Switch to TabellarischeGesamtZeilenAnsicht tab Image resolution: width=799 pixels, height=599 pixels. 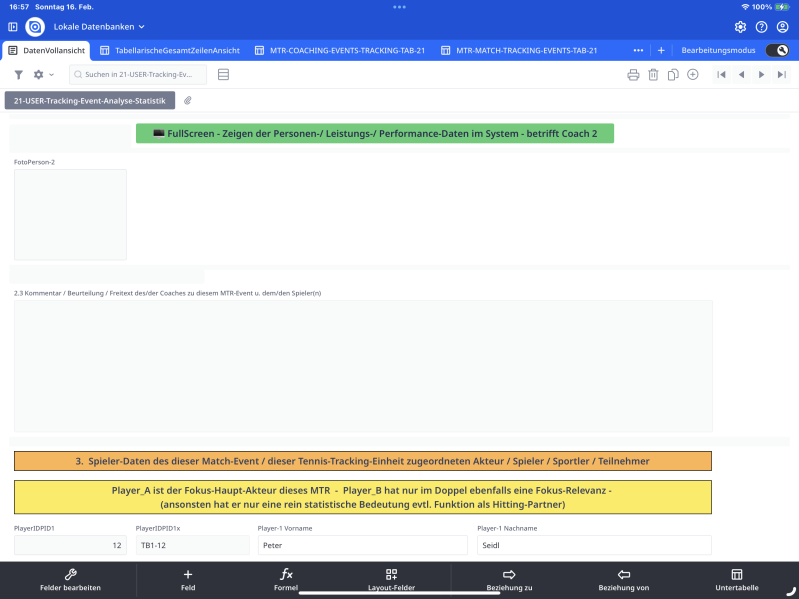click(x=170, y=50)
